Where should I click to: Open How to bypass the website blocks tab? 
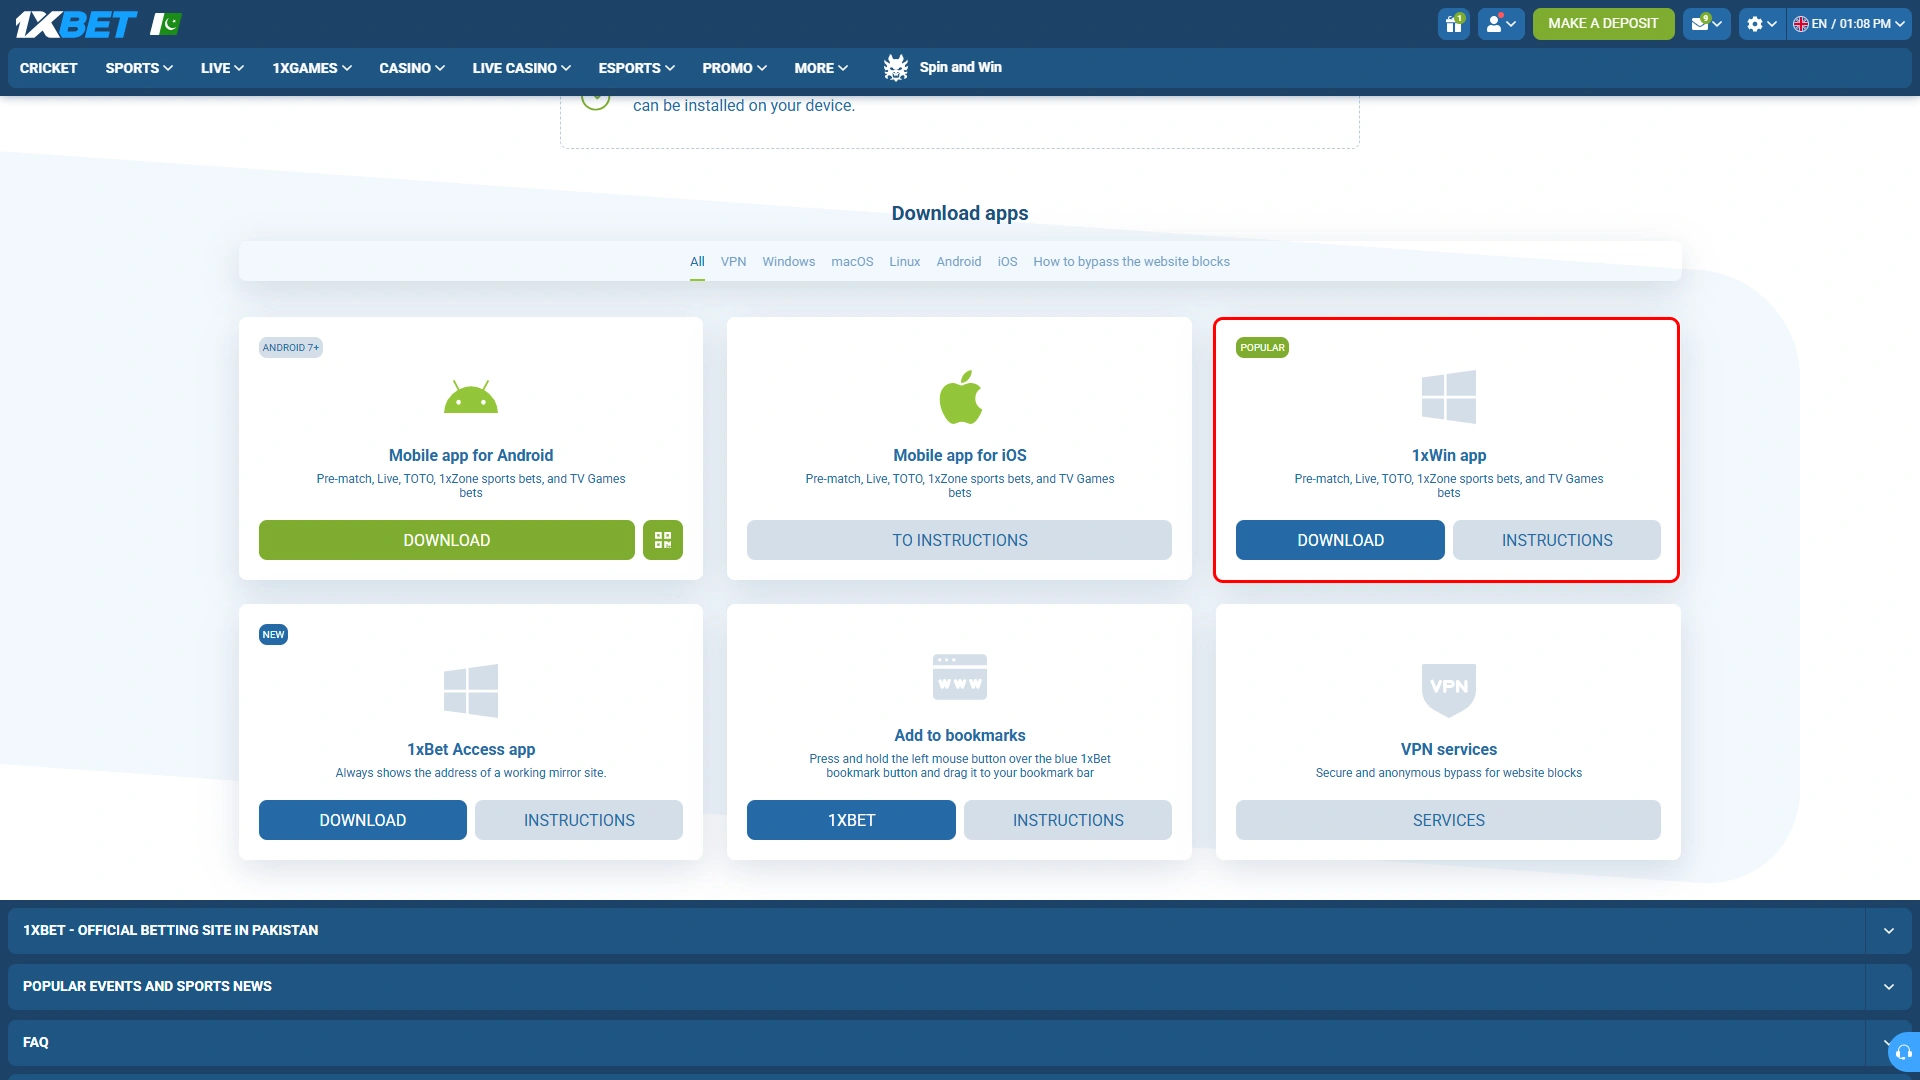click(x=1131, y=262)
